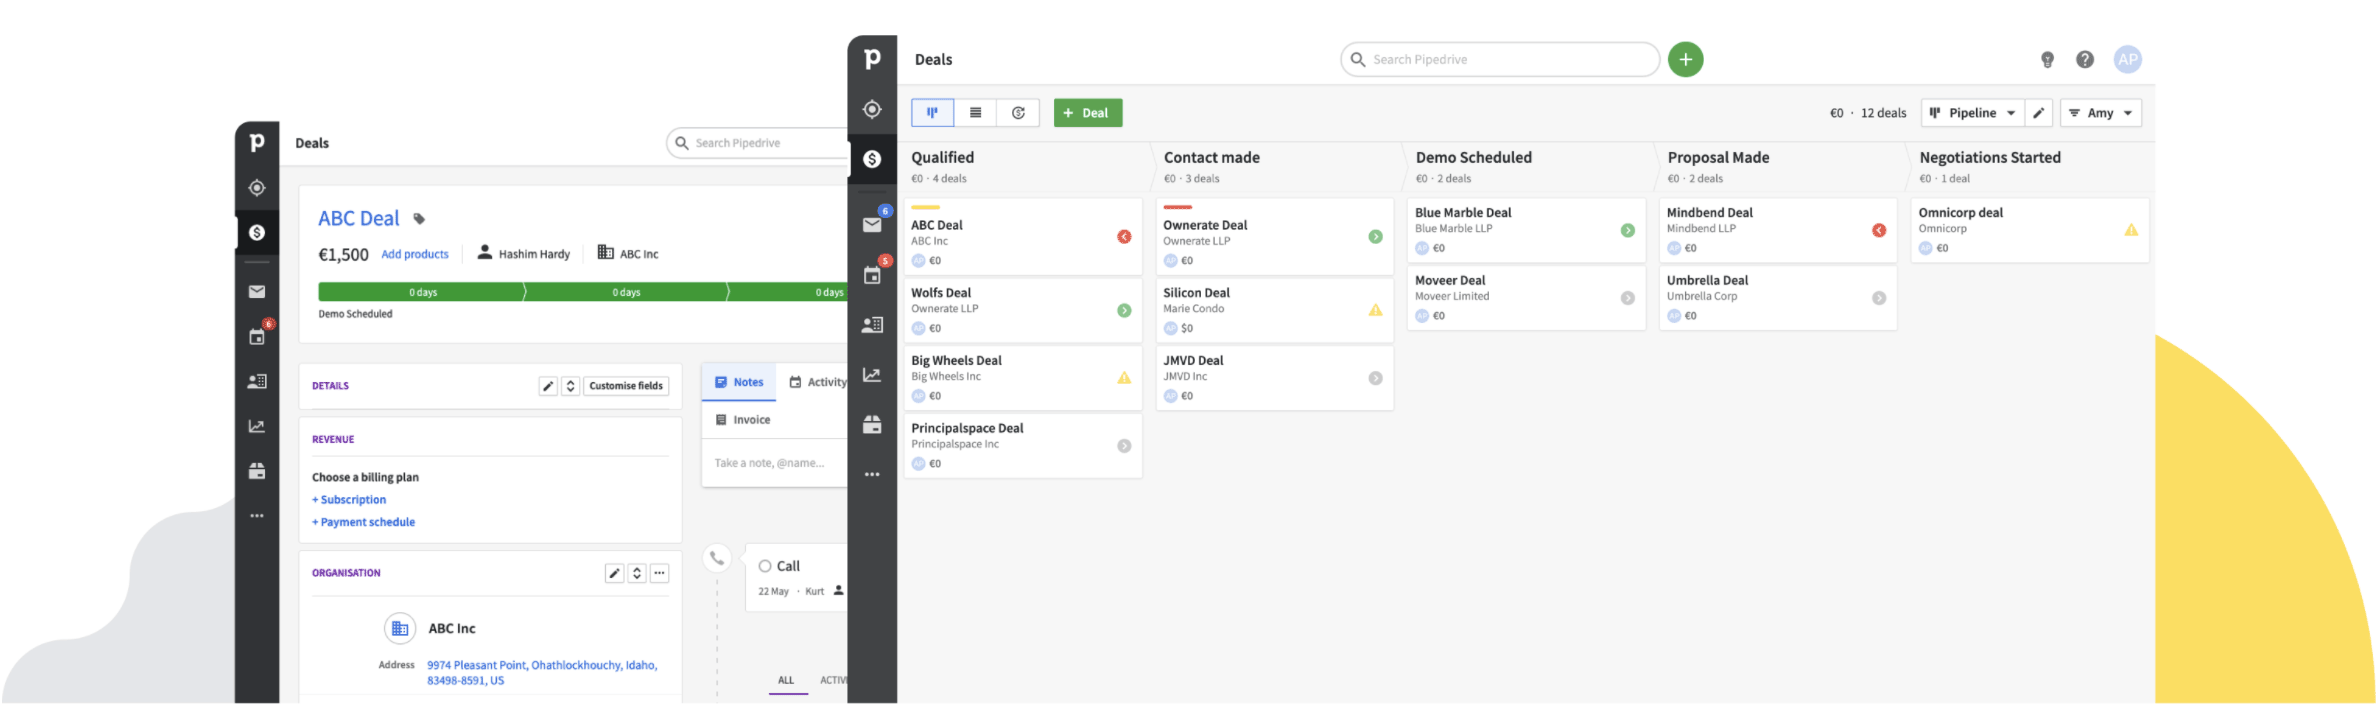
Task: Switch to pipeline kanban view
Action: (932, 113)
